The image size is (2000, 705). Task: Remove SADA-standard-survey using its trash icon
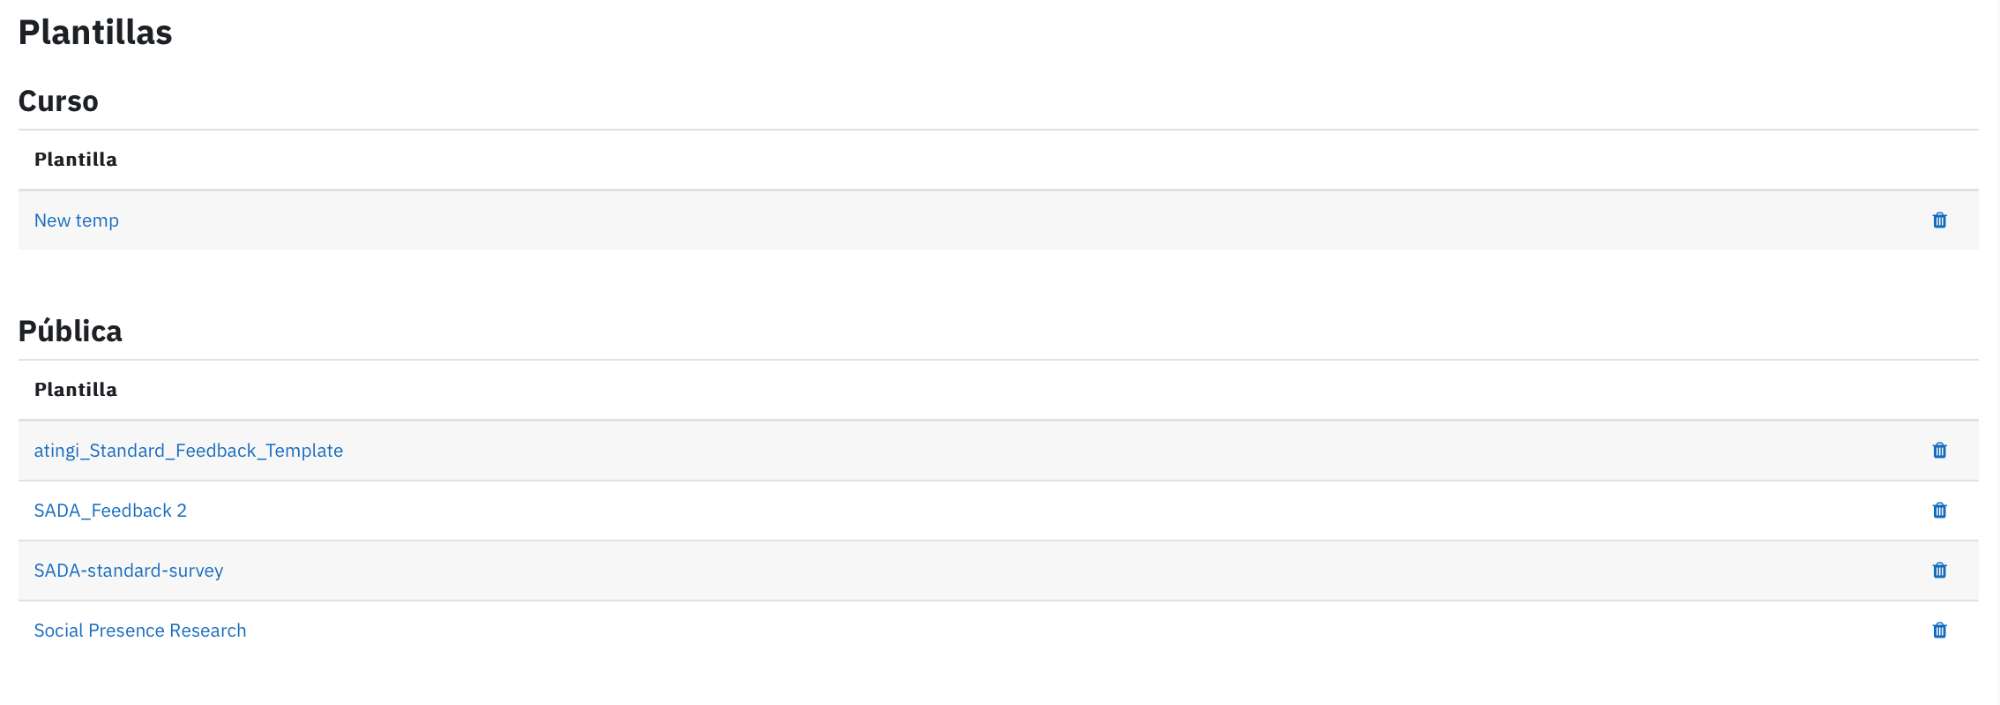coord(1939,570)
